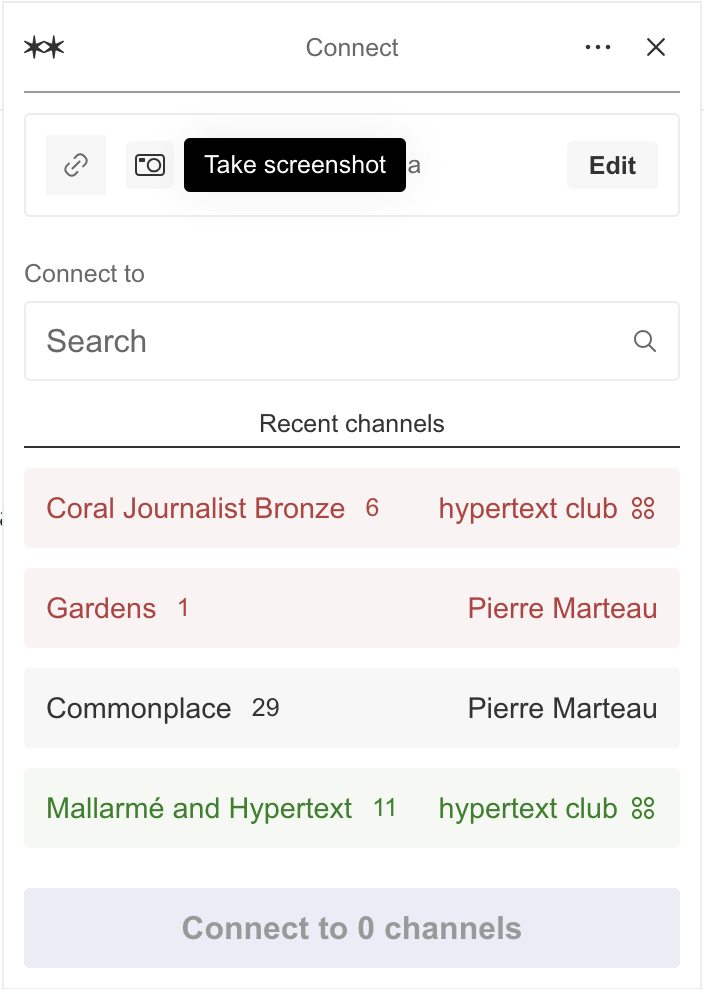The width and height of the screenshot is (704, 994).
Task: Click Pierre Marteau on the Commonplace row
Action: point(562,709)
